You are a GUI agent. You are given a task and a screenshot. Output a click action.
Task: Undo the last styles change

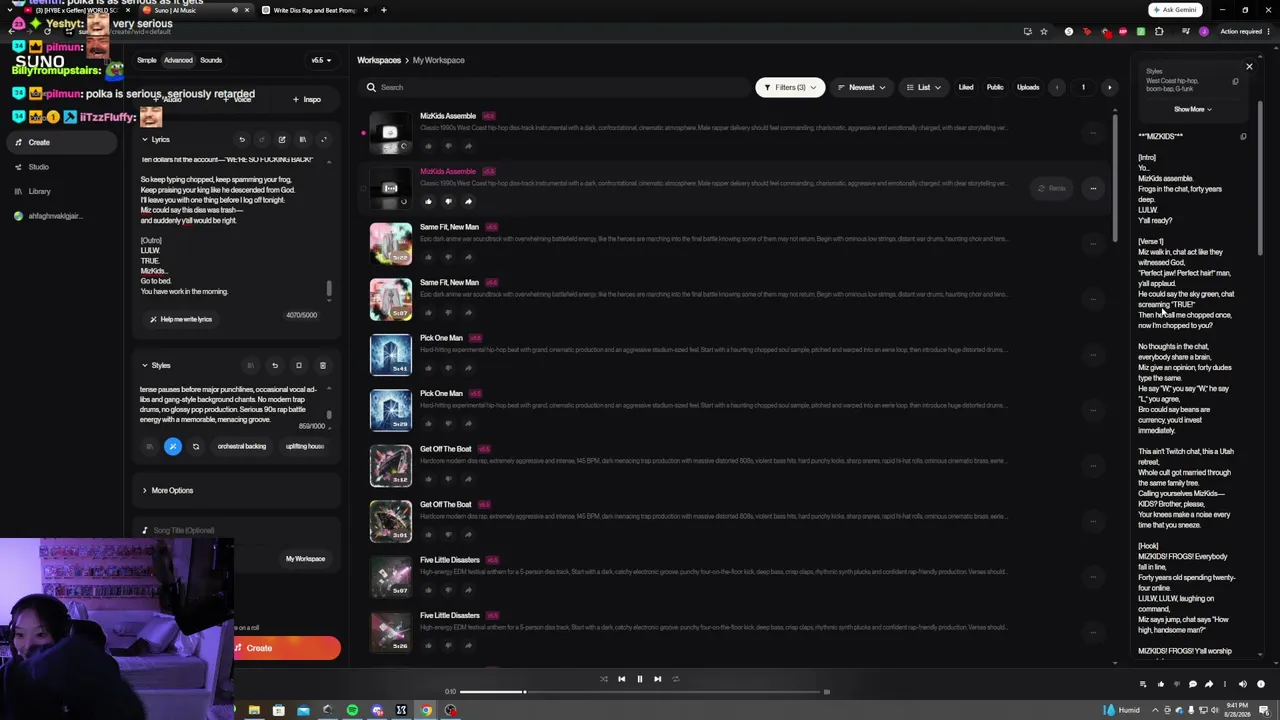274,366
